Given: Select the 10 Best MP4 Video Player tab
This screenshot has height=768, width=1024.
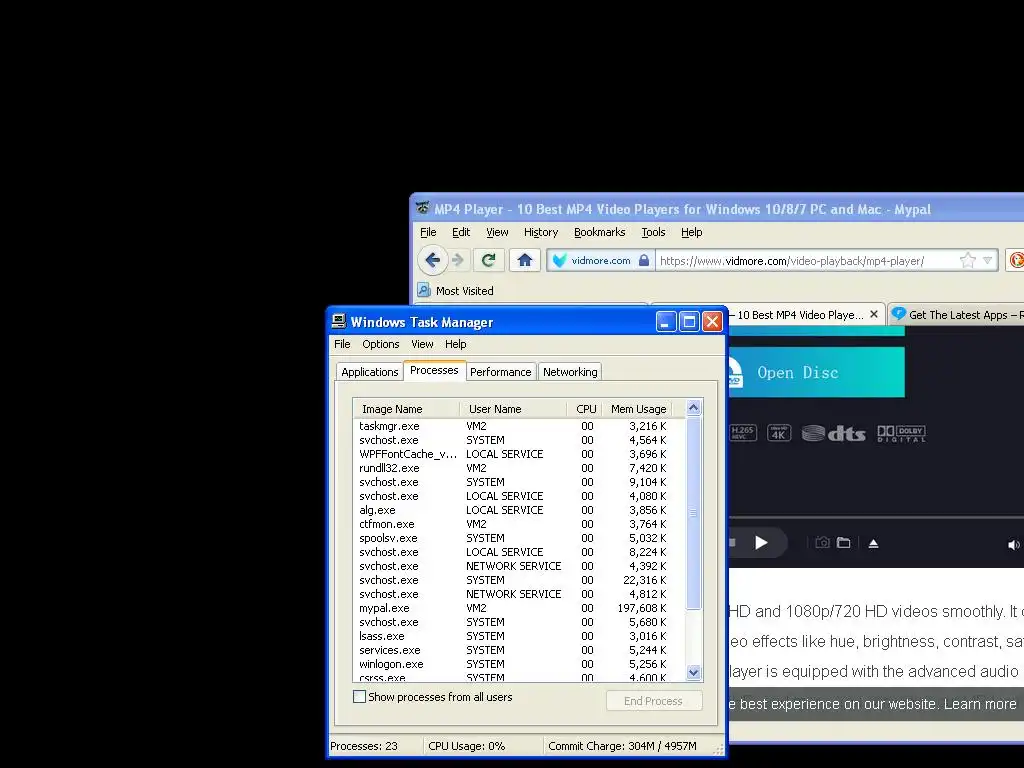Looking at the screenshot, I should click(x=800, y=315).
